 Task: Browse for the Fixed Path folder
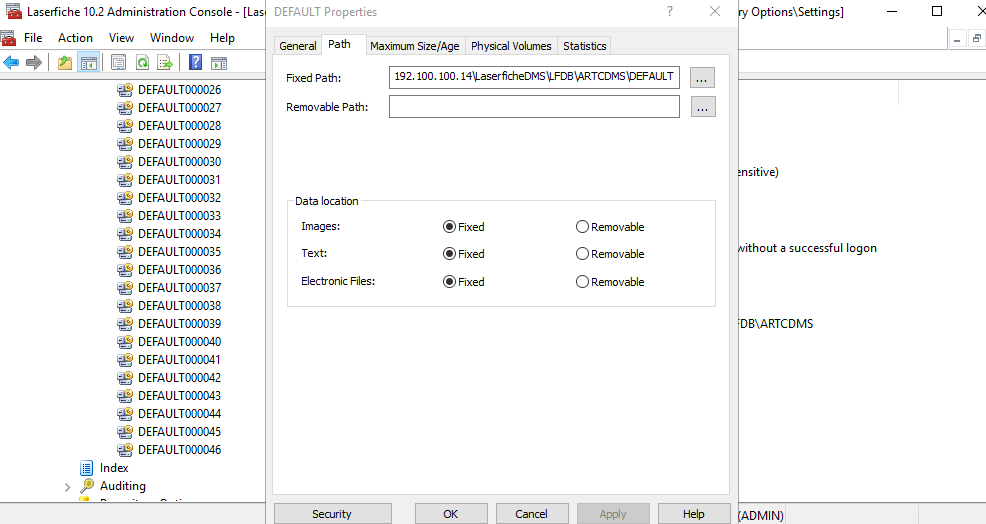702,78
